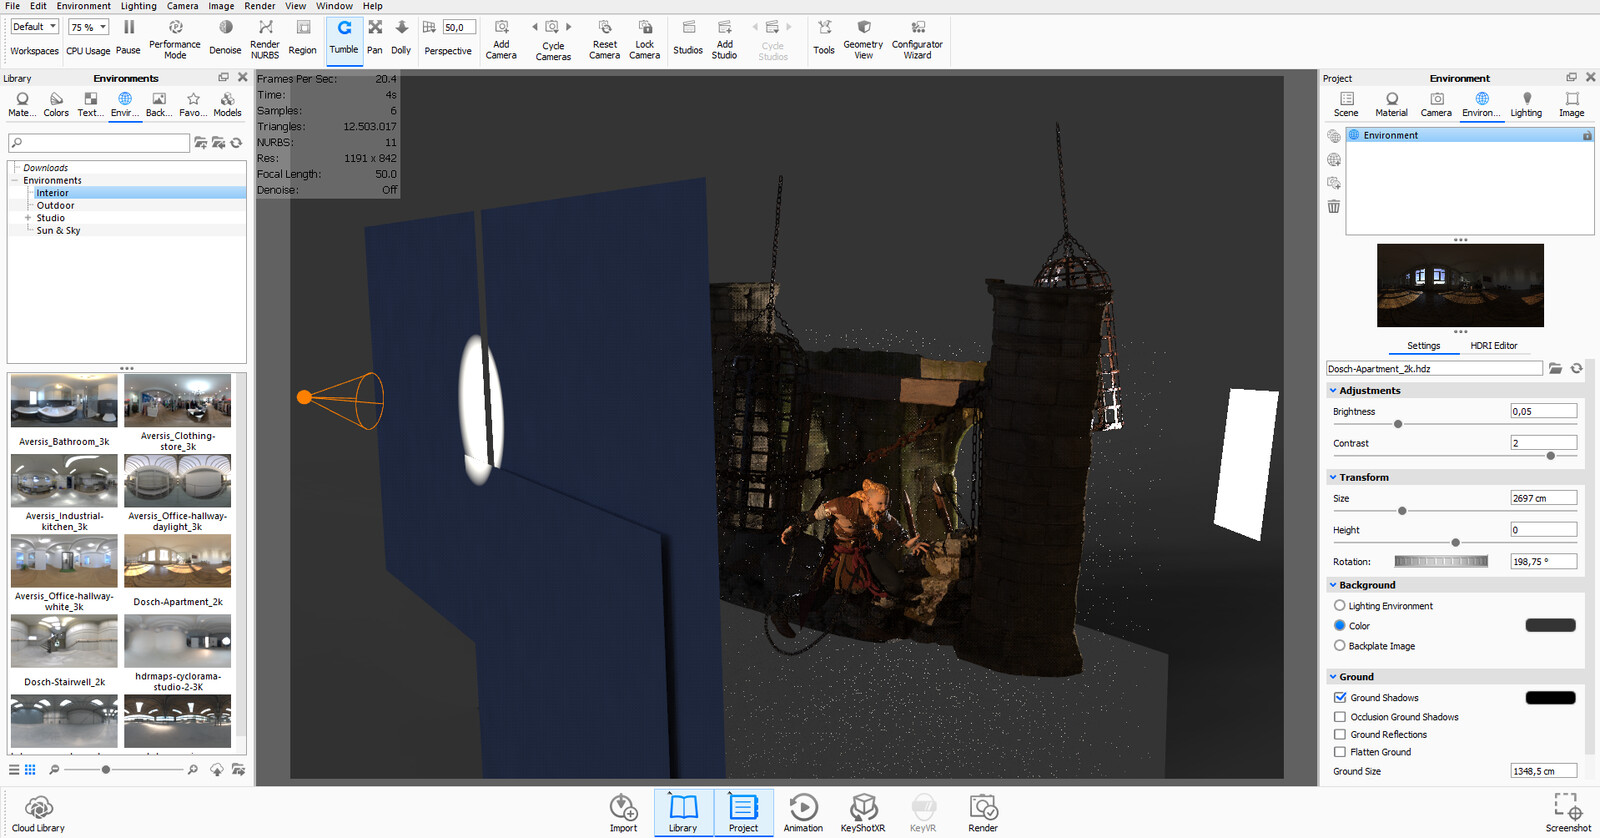Screen dimensions: 1600x838
Task: Click Add Studio
Action: (725, 39)
